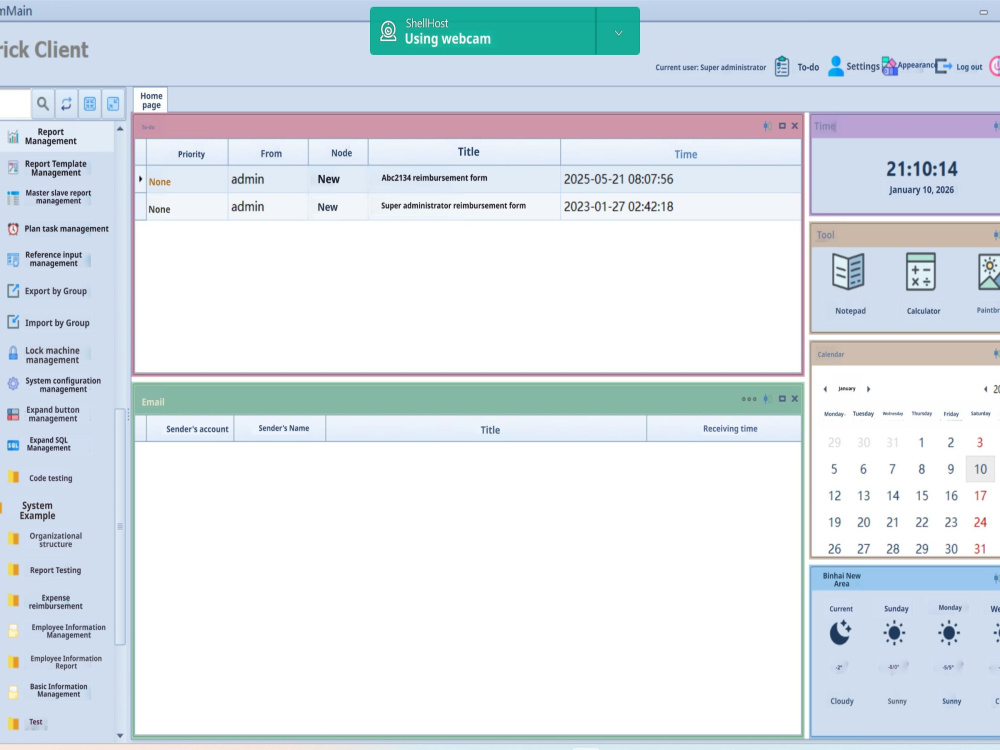Open Settings user icon in header
1000x750 pixels.
(x=835, y=66)
